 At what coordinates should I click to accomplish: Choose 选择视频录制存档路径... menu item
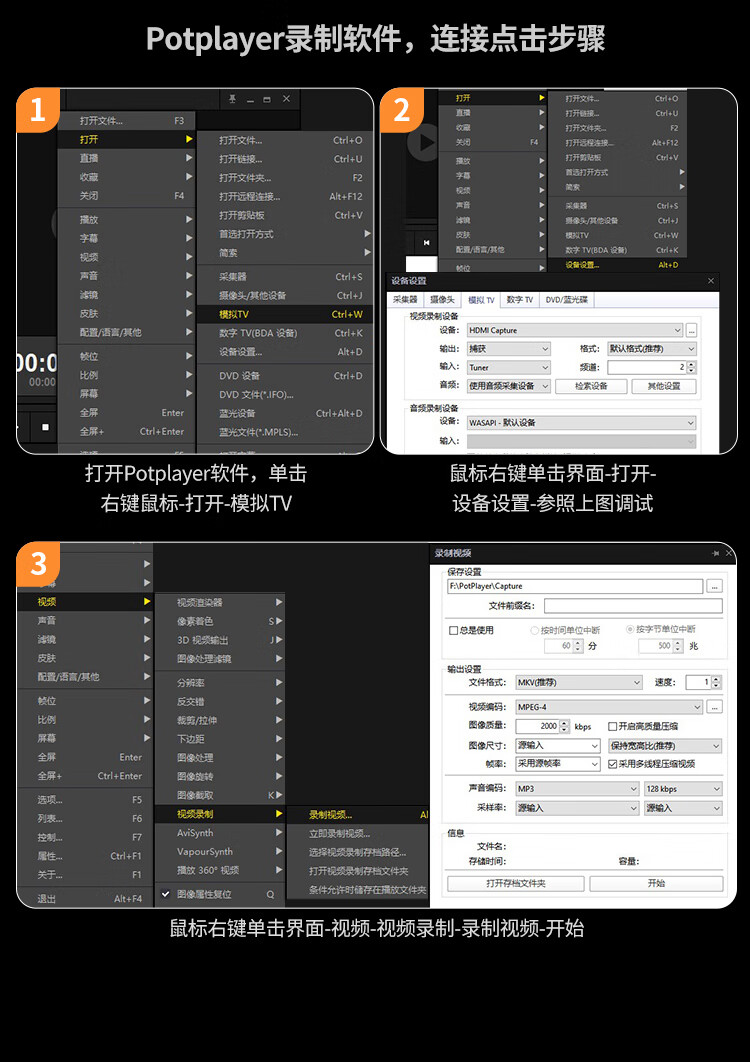(358, 853)
